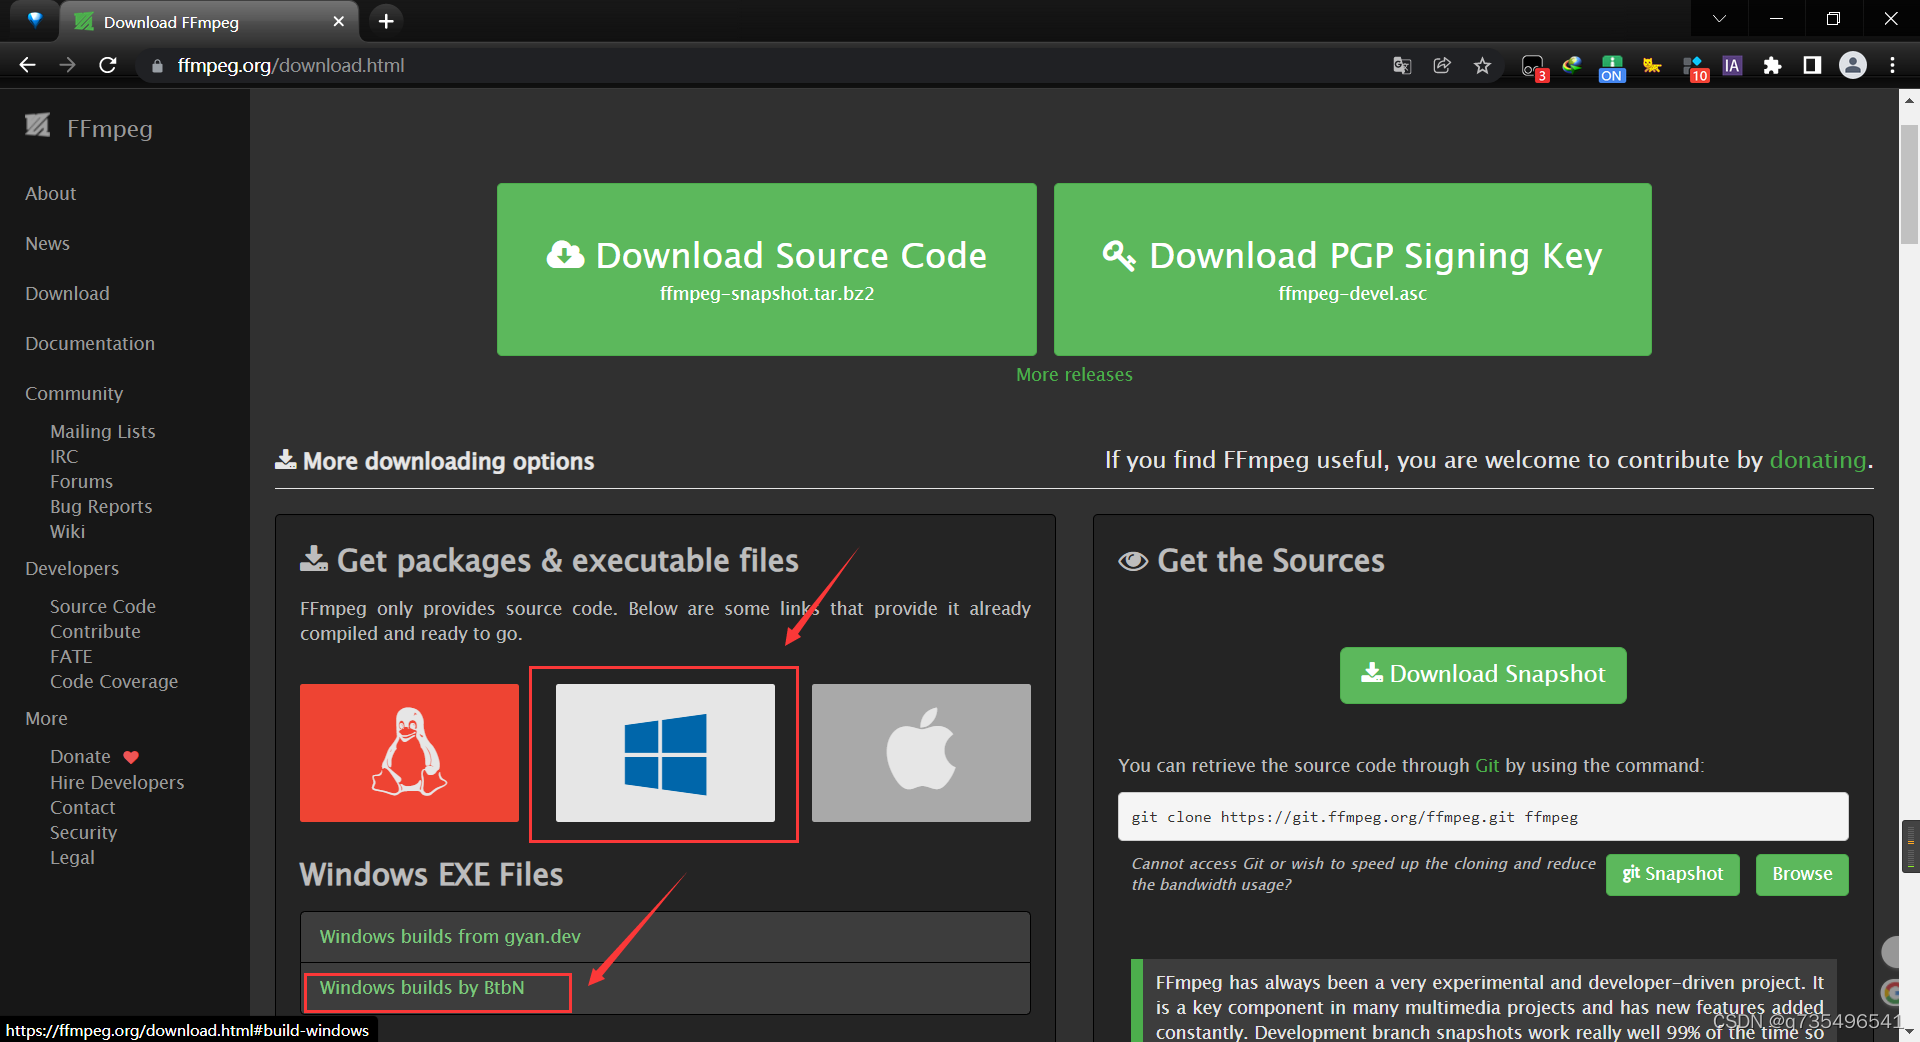
Task: Bookmark page with star icon
Action: tap(1482, 65)
